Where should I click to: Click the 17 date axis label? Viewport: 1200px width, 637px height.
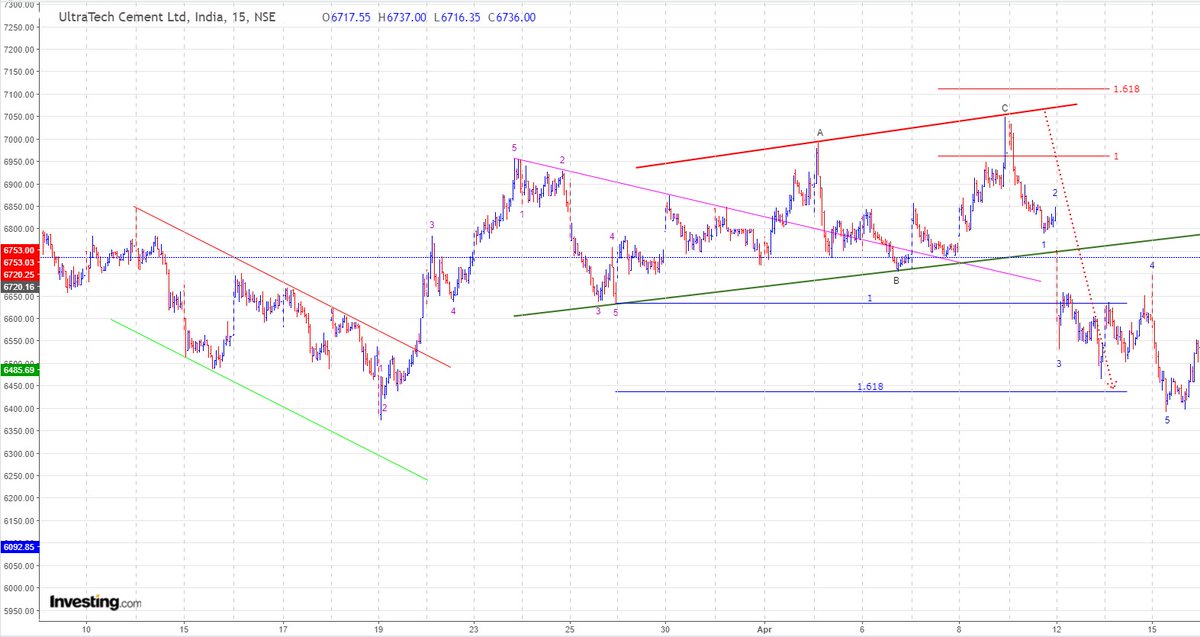tap(283, 630)
